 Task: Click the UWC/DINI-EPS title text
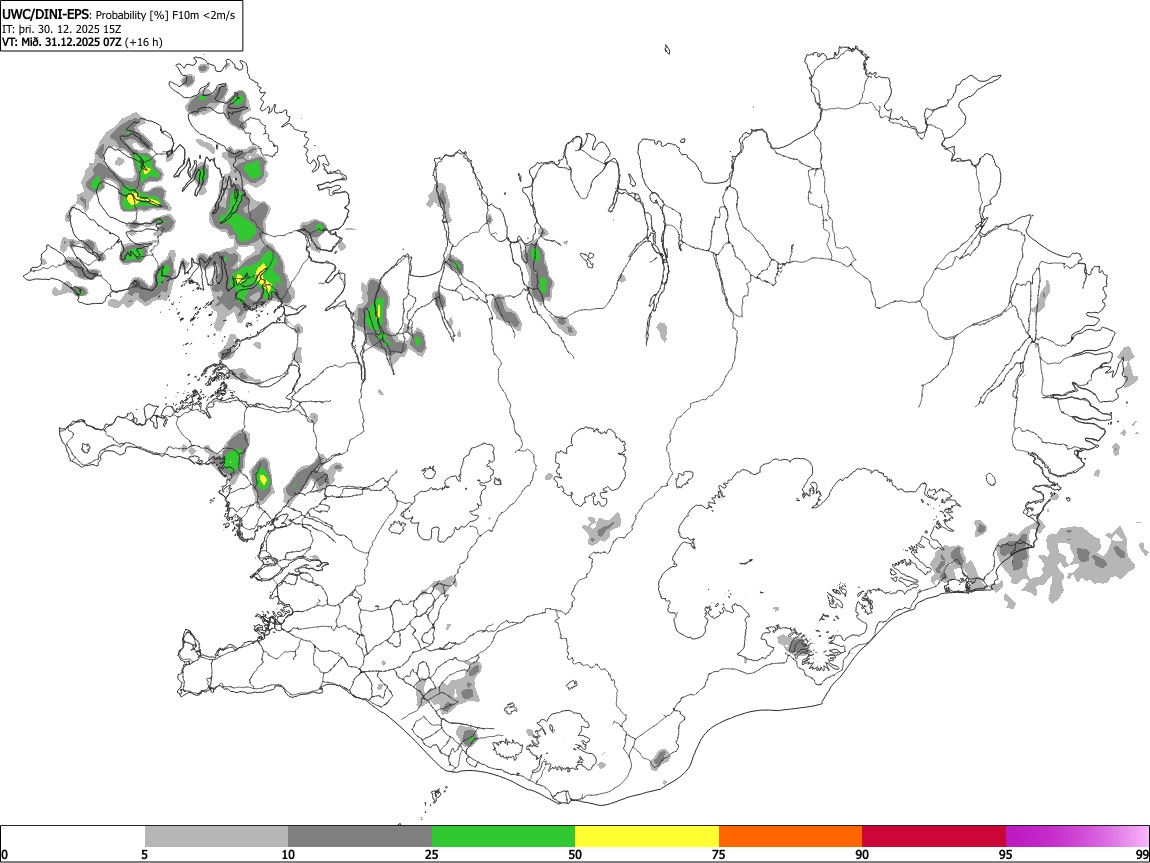pyautogui.click(x=46, y=15)
